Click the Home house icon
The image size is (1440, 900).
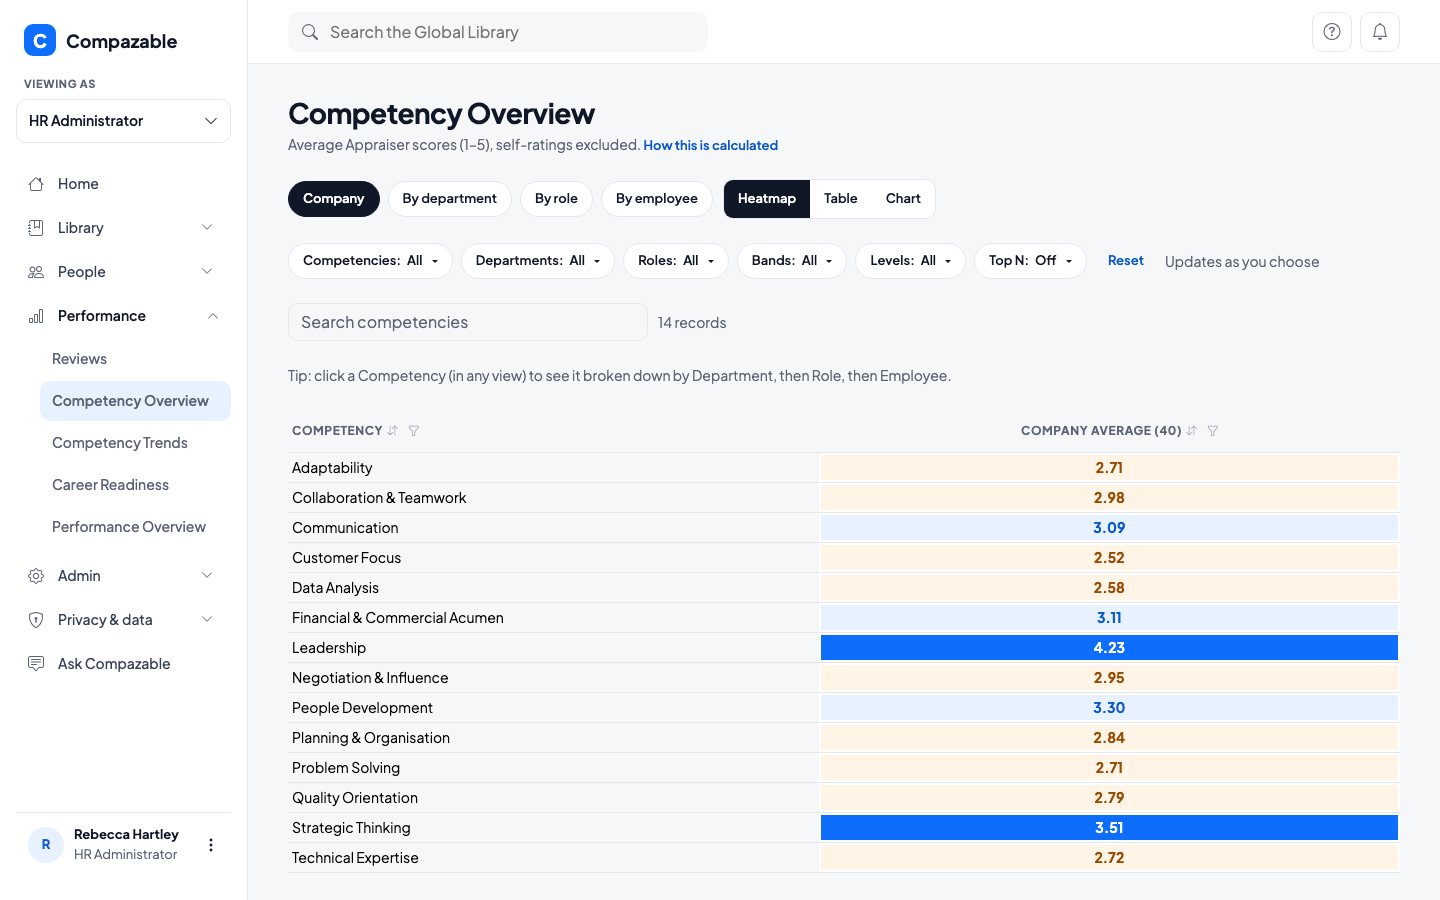coord(36,184)
